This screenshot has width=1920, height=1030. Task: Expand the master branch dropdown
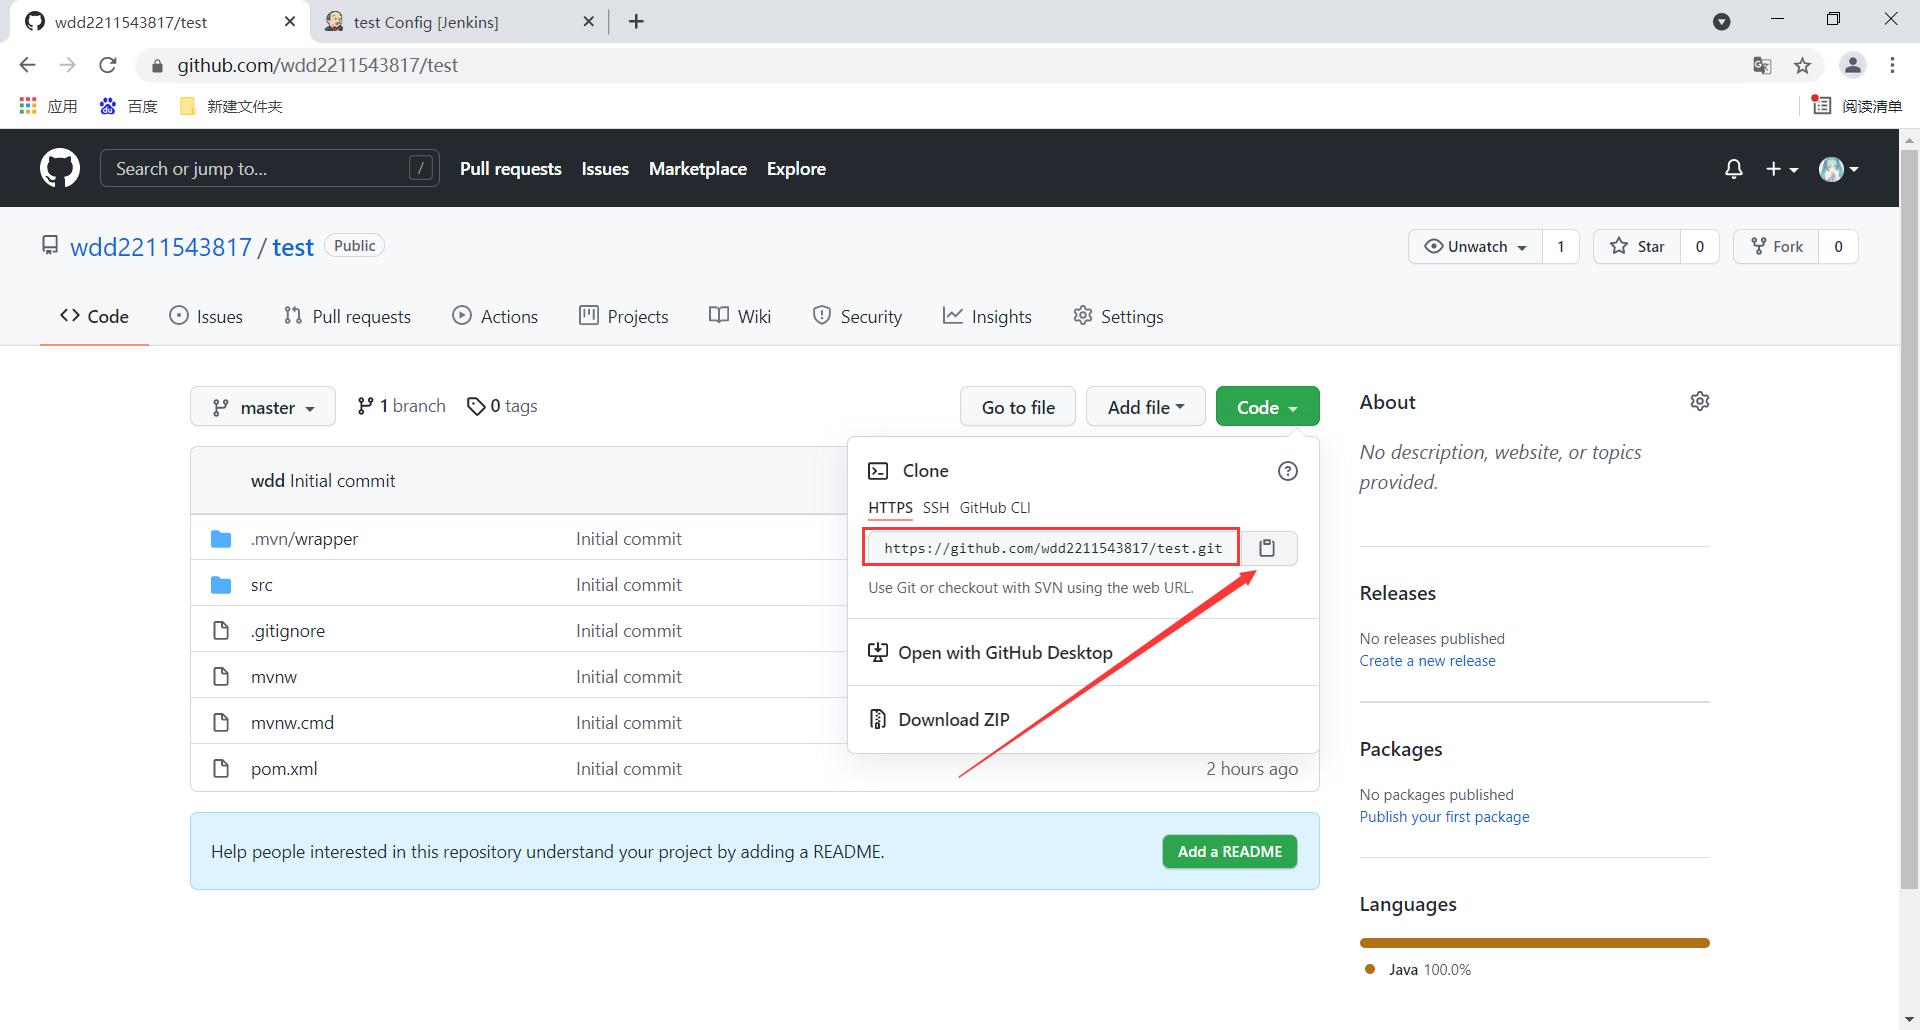coord(263,407)
